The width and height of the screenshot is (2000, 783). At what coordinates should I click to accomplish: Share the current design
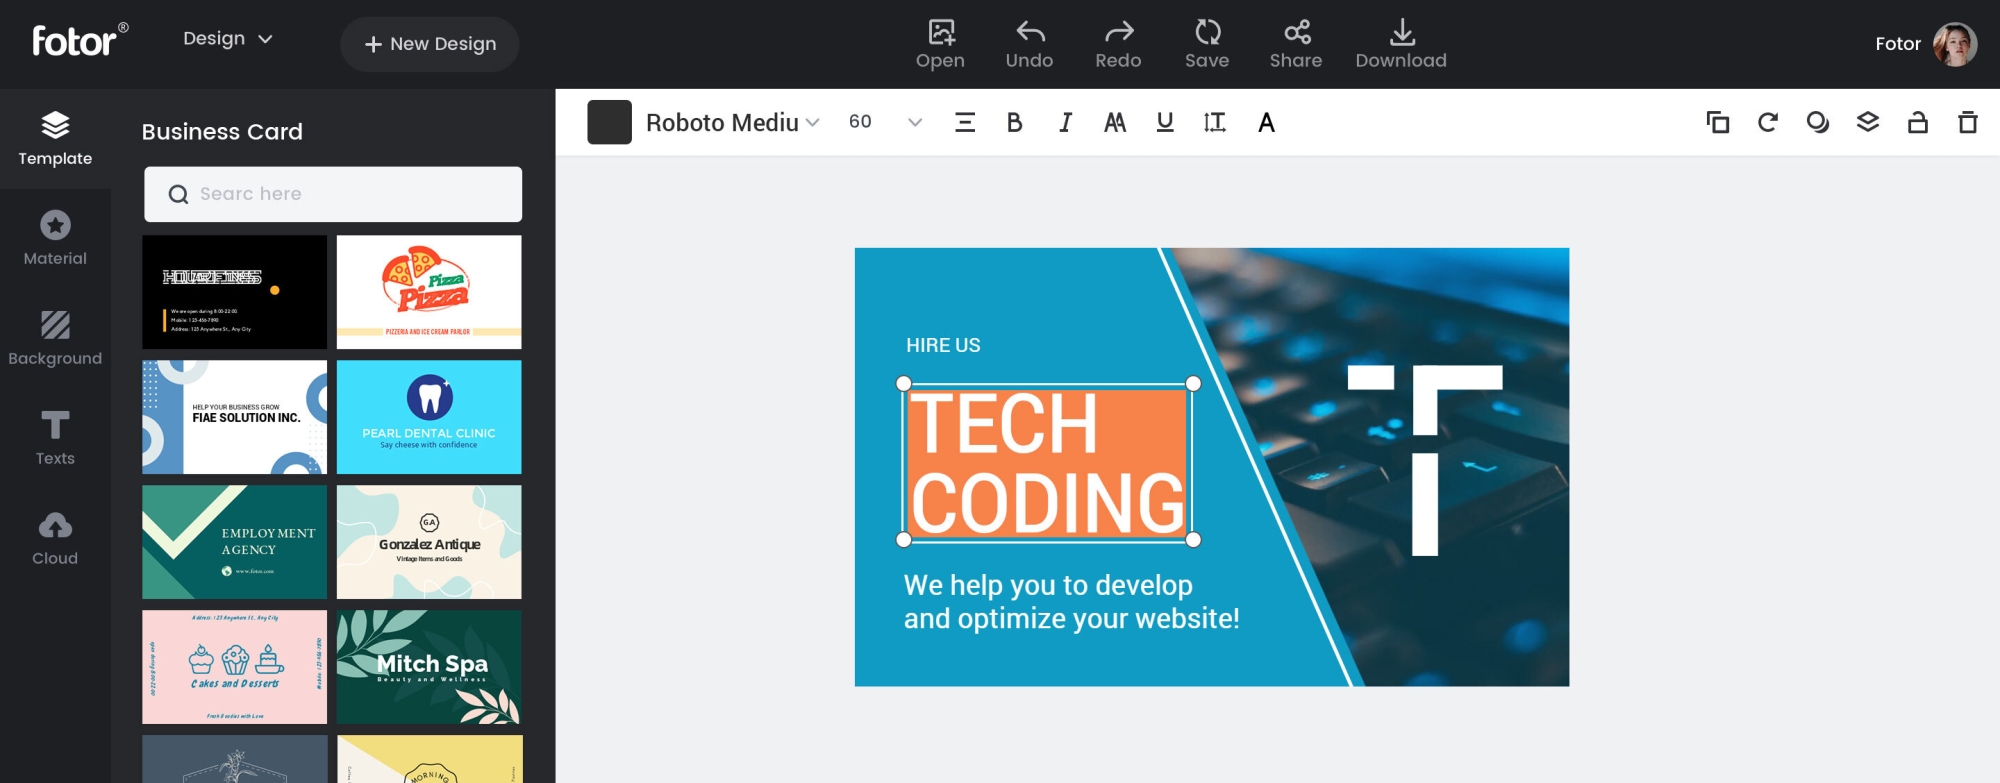(x=1296, y=44)
